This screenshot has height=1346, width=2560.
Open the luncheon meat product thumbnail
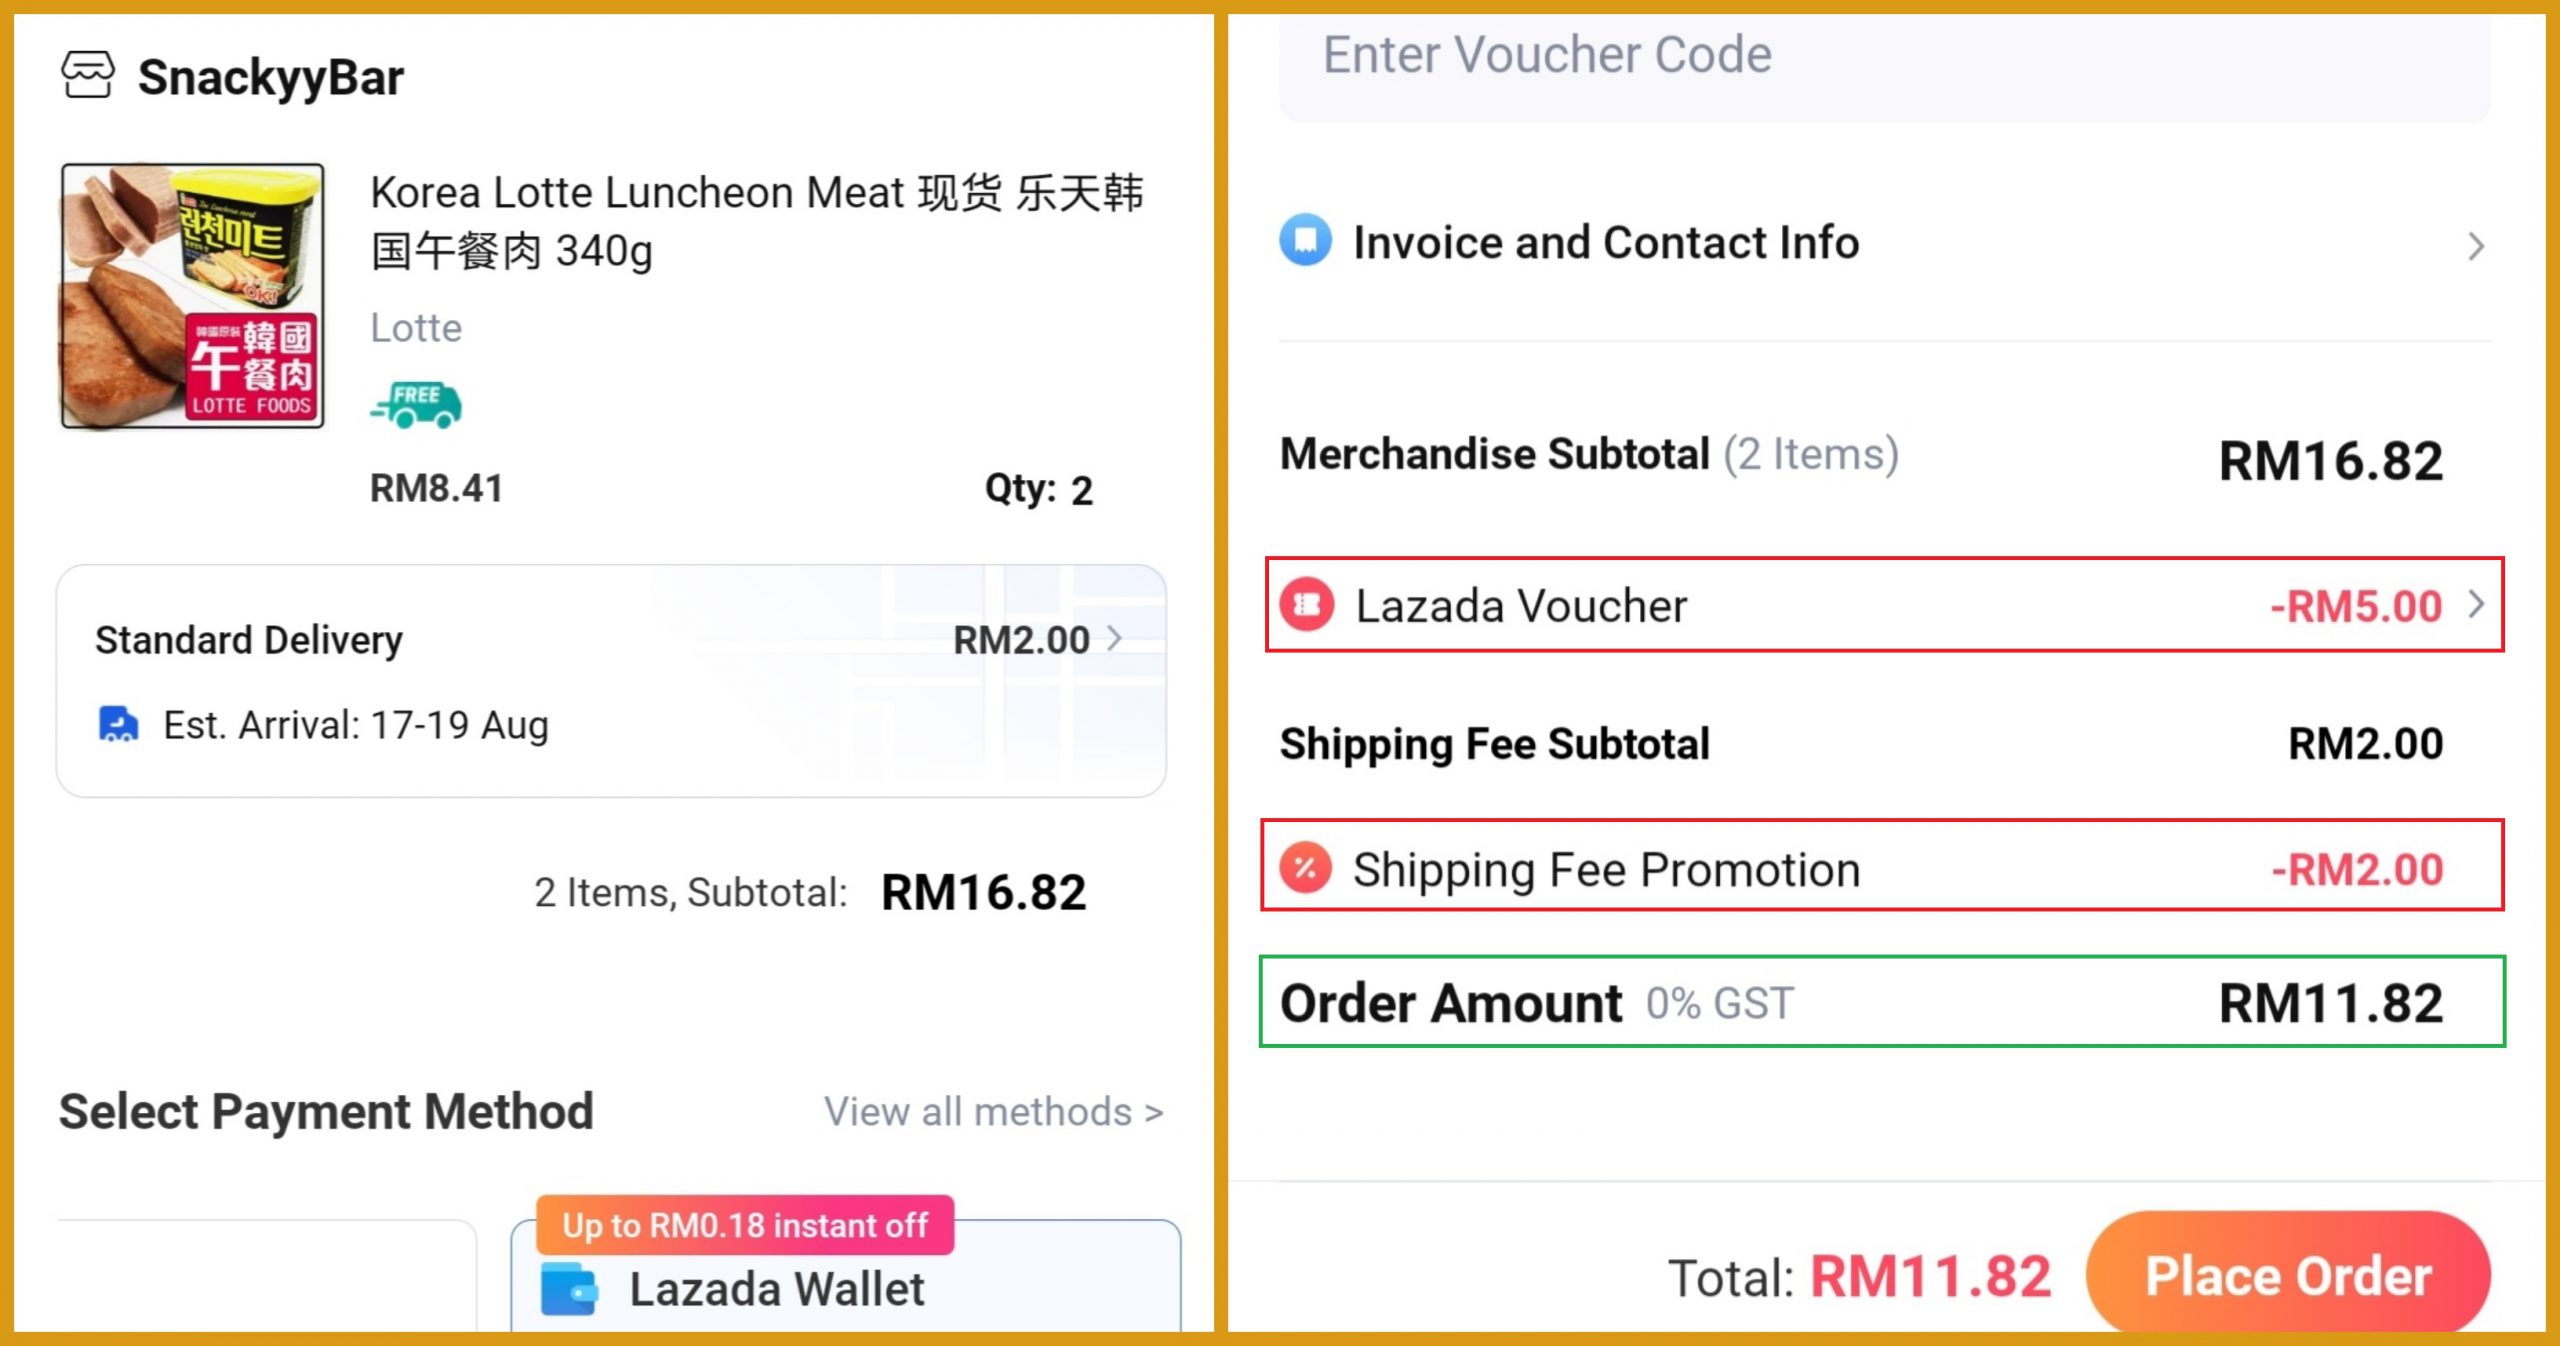(x=193, y=297)
